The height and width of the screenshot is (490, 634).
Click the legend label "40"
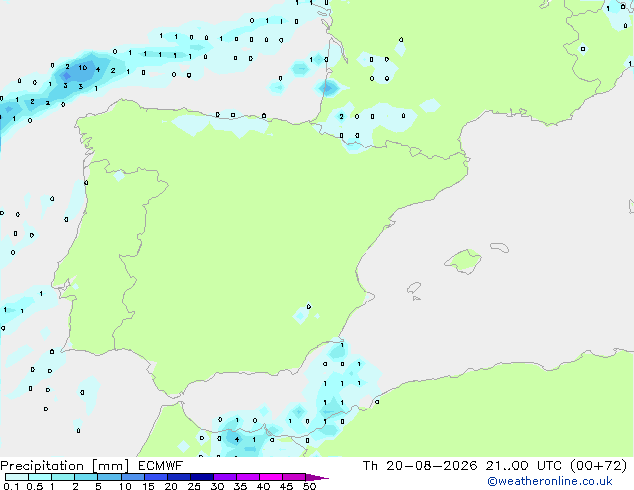pyautogui.click(x=263, y=486)
